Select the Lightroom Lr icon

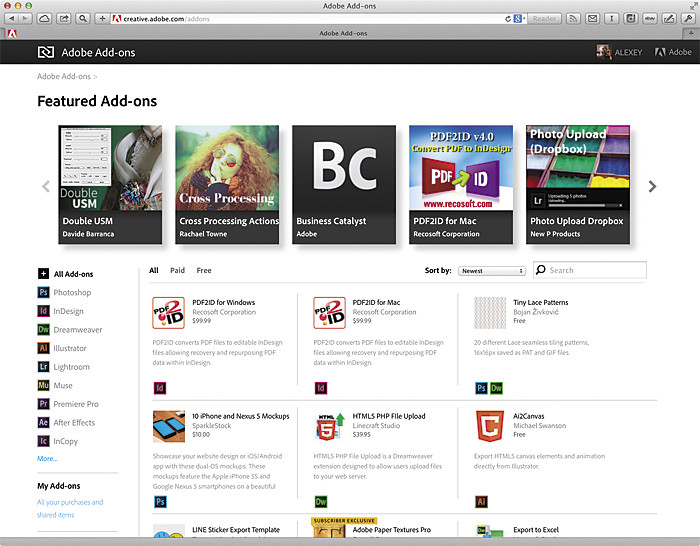(x=43, y=367)
